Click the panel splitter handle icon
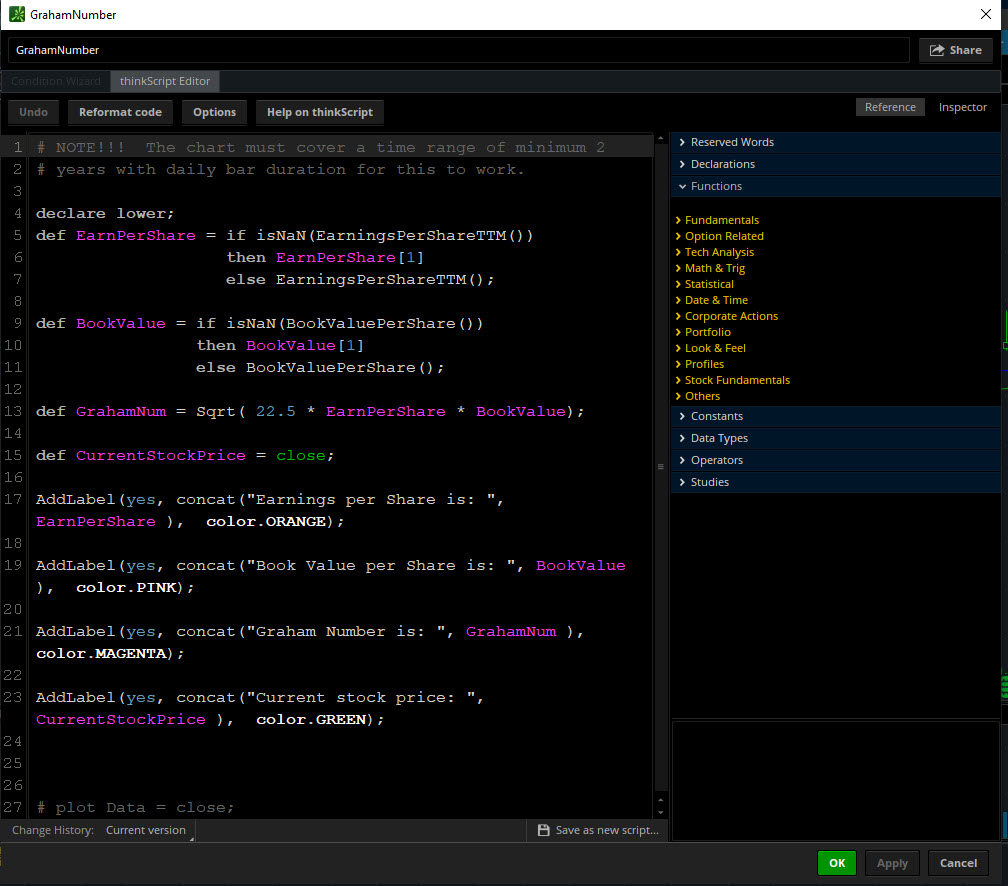 point(659,467)
